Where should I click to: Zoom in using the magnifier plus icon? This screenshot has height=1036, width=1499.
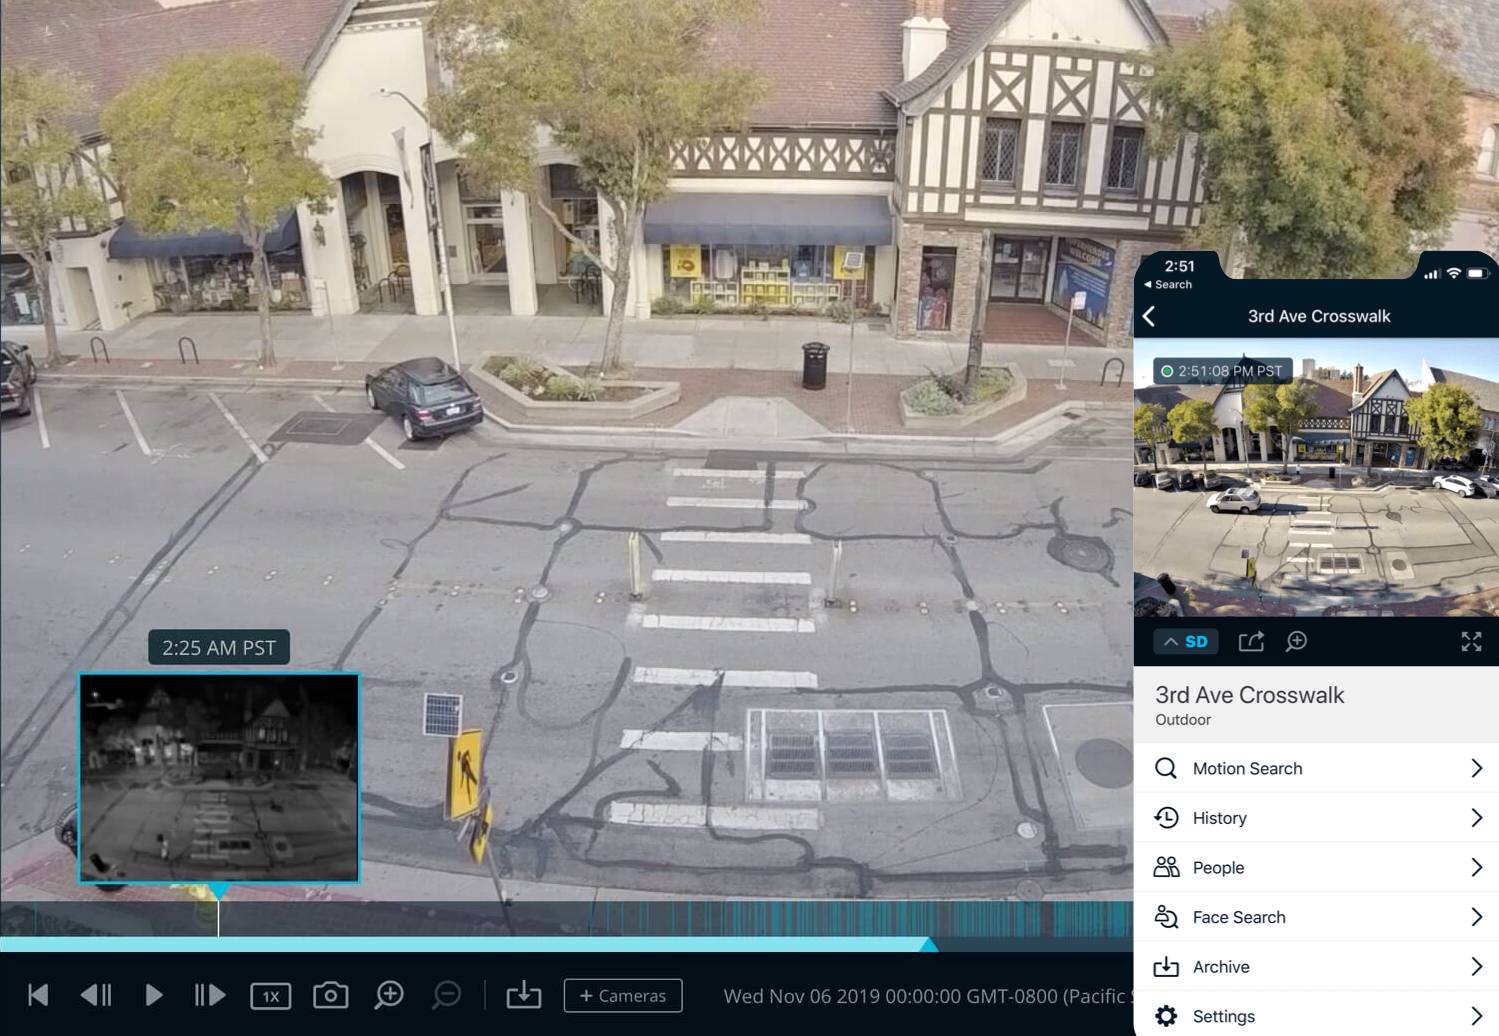[x=389, y=995]
